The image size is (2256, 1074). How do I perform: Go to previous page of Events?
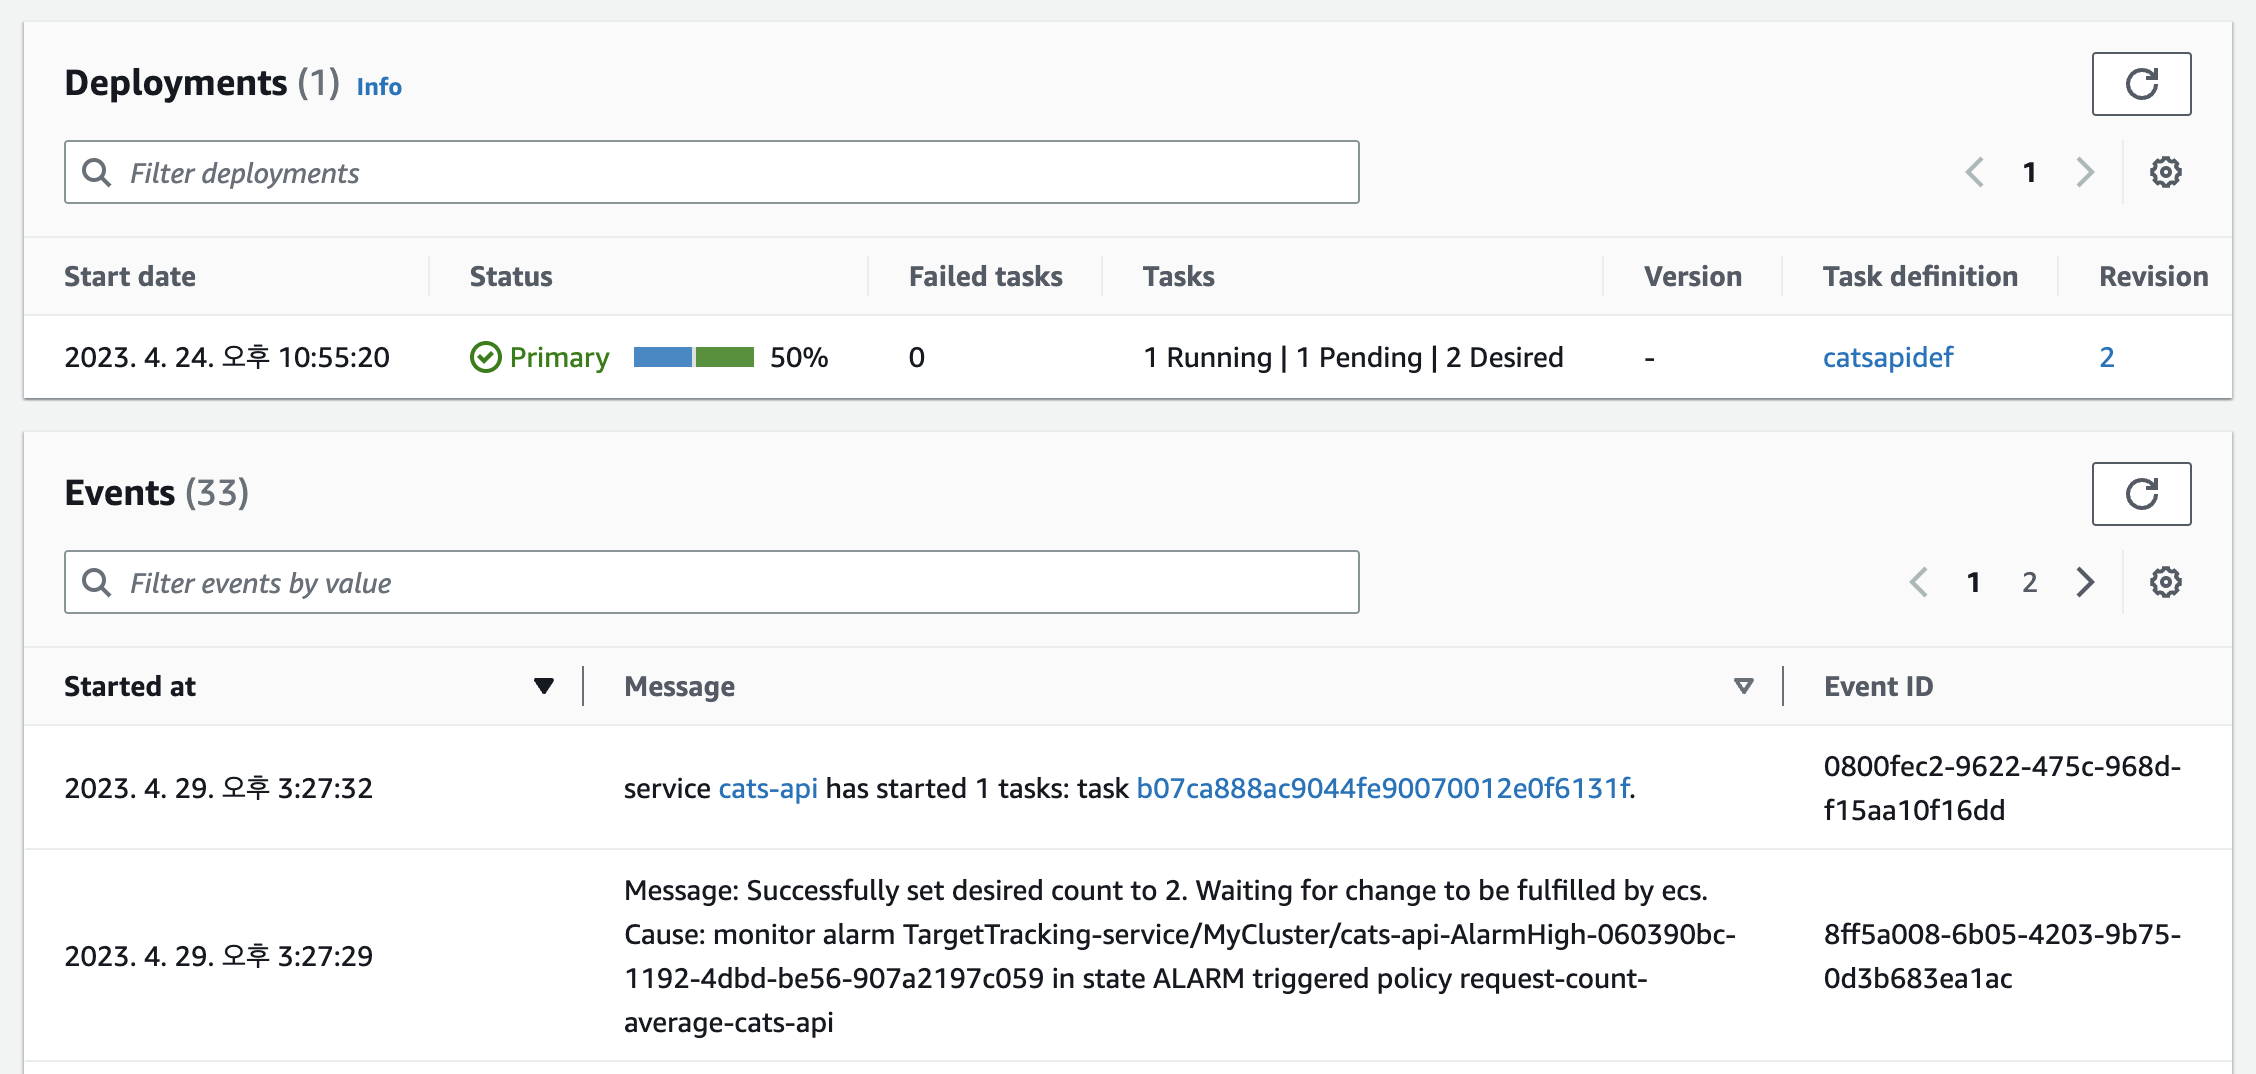tap(1918, 582)
